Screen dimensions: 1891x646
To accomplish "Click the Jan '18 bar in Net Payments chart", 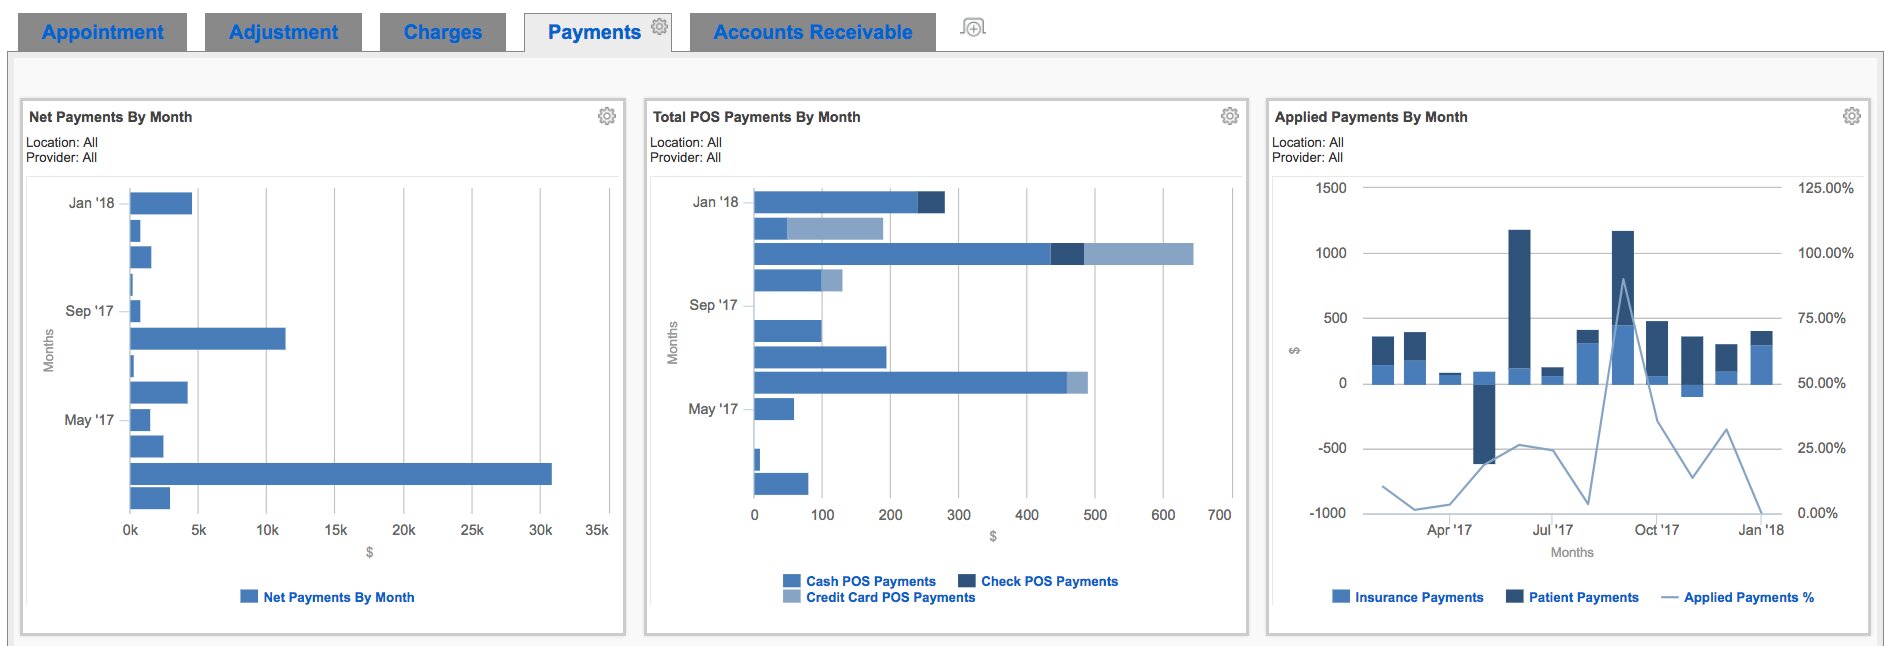I will (160, 203).
